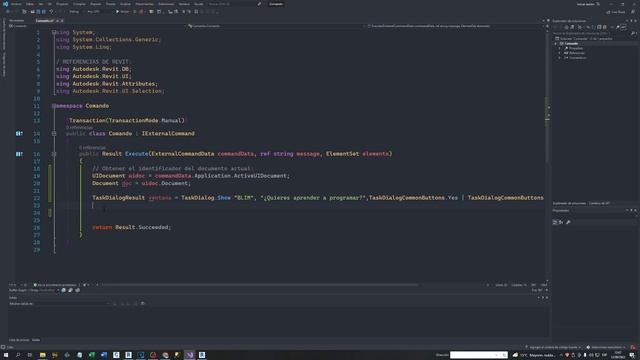Open the Herramientas menu
This screenshot has width=640, height=360.
pos(144,4)
